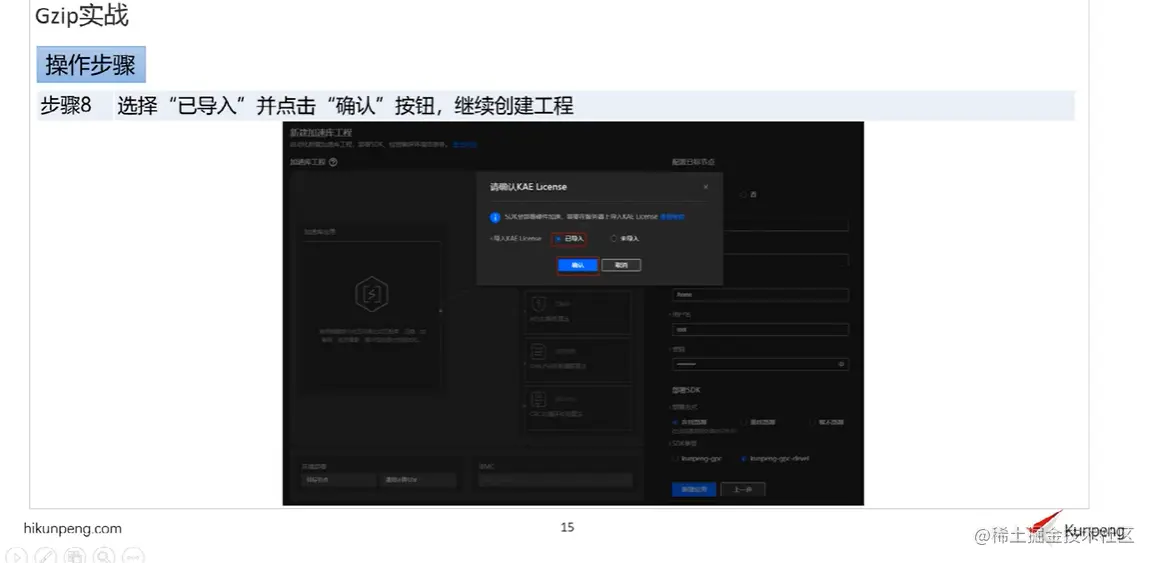Click the second field in bottom-left section

(418, 480)
